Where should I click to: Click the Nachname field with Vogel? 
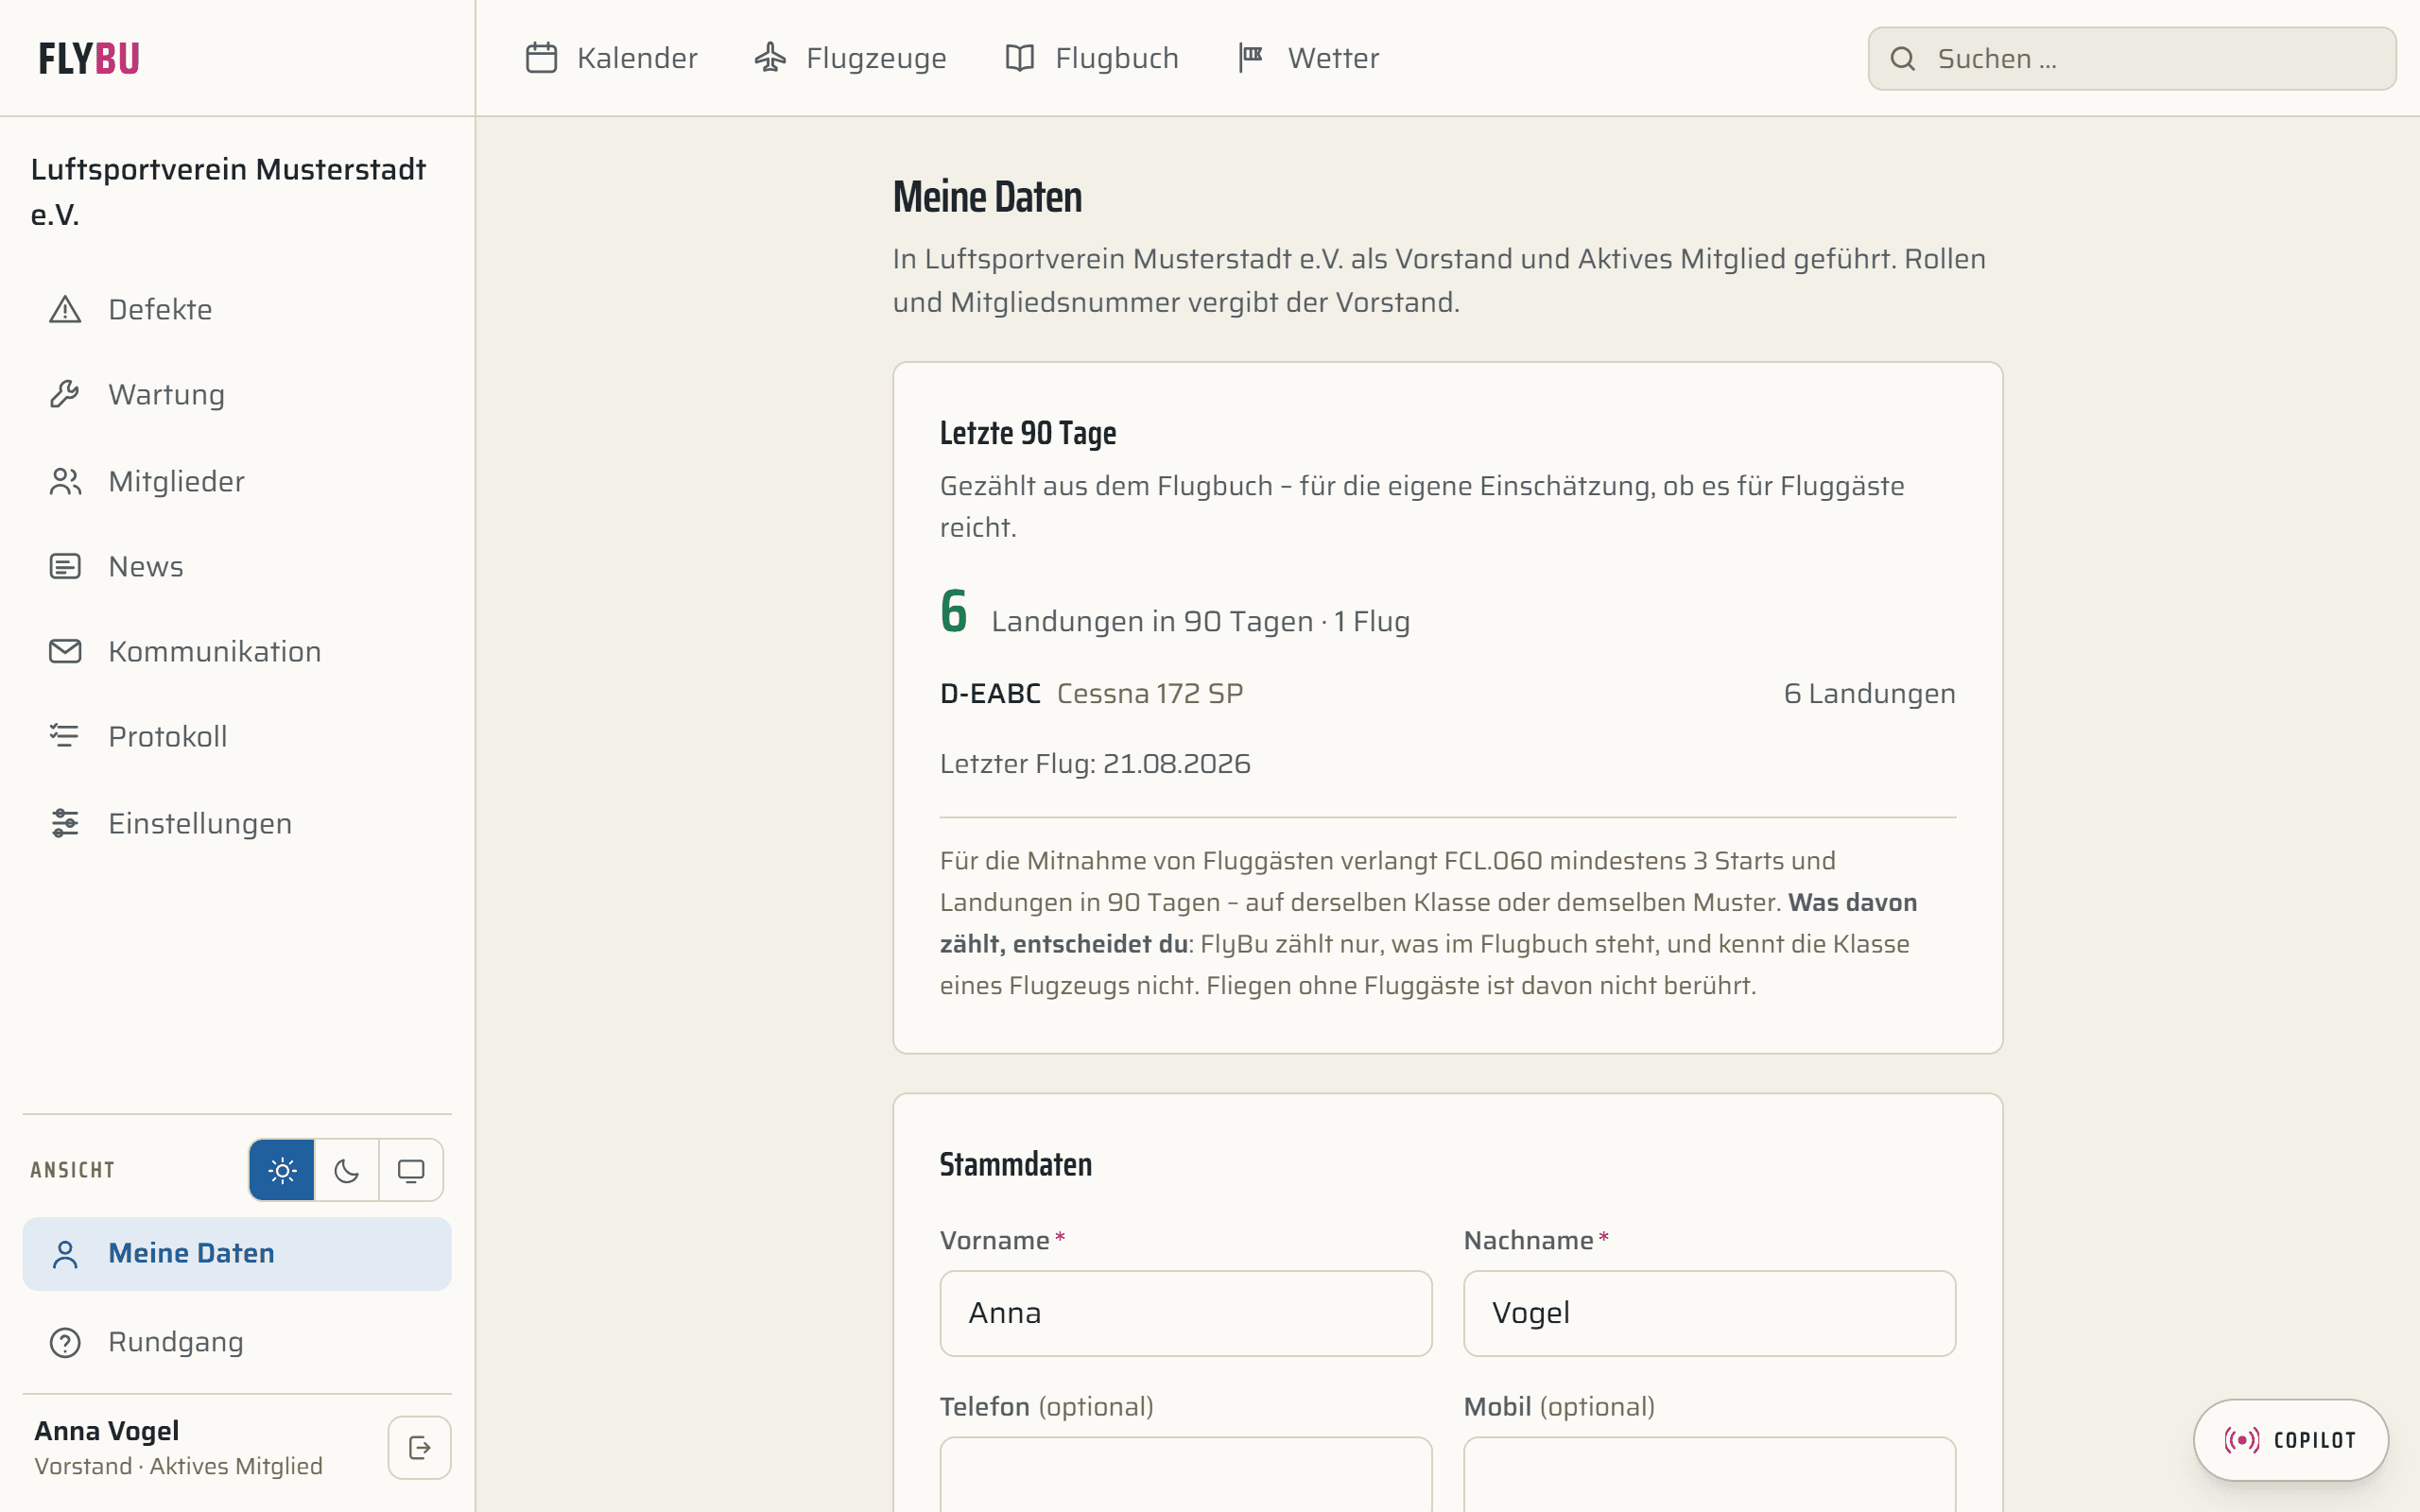click(x=1709, y=1313)
